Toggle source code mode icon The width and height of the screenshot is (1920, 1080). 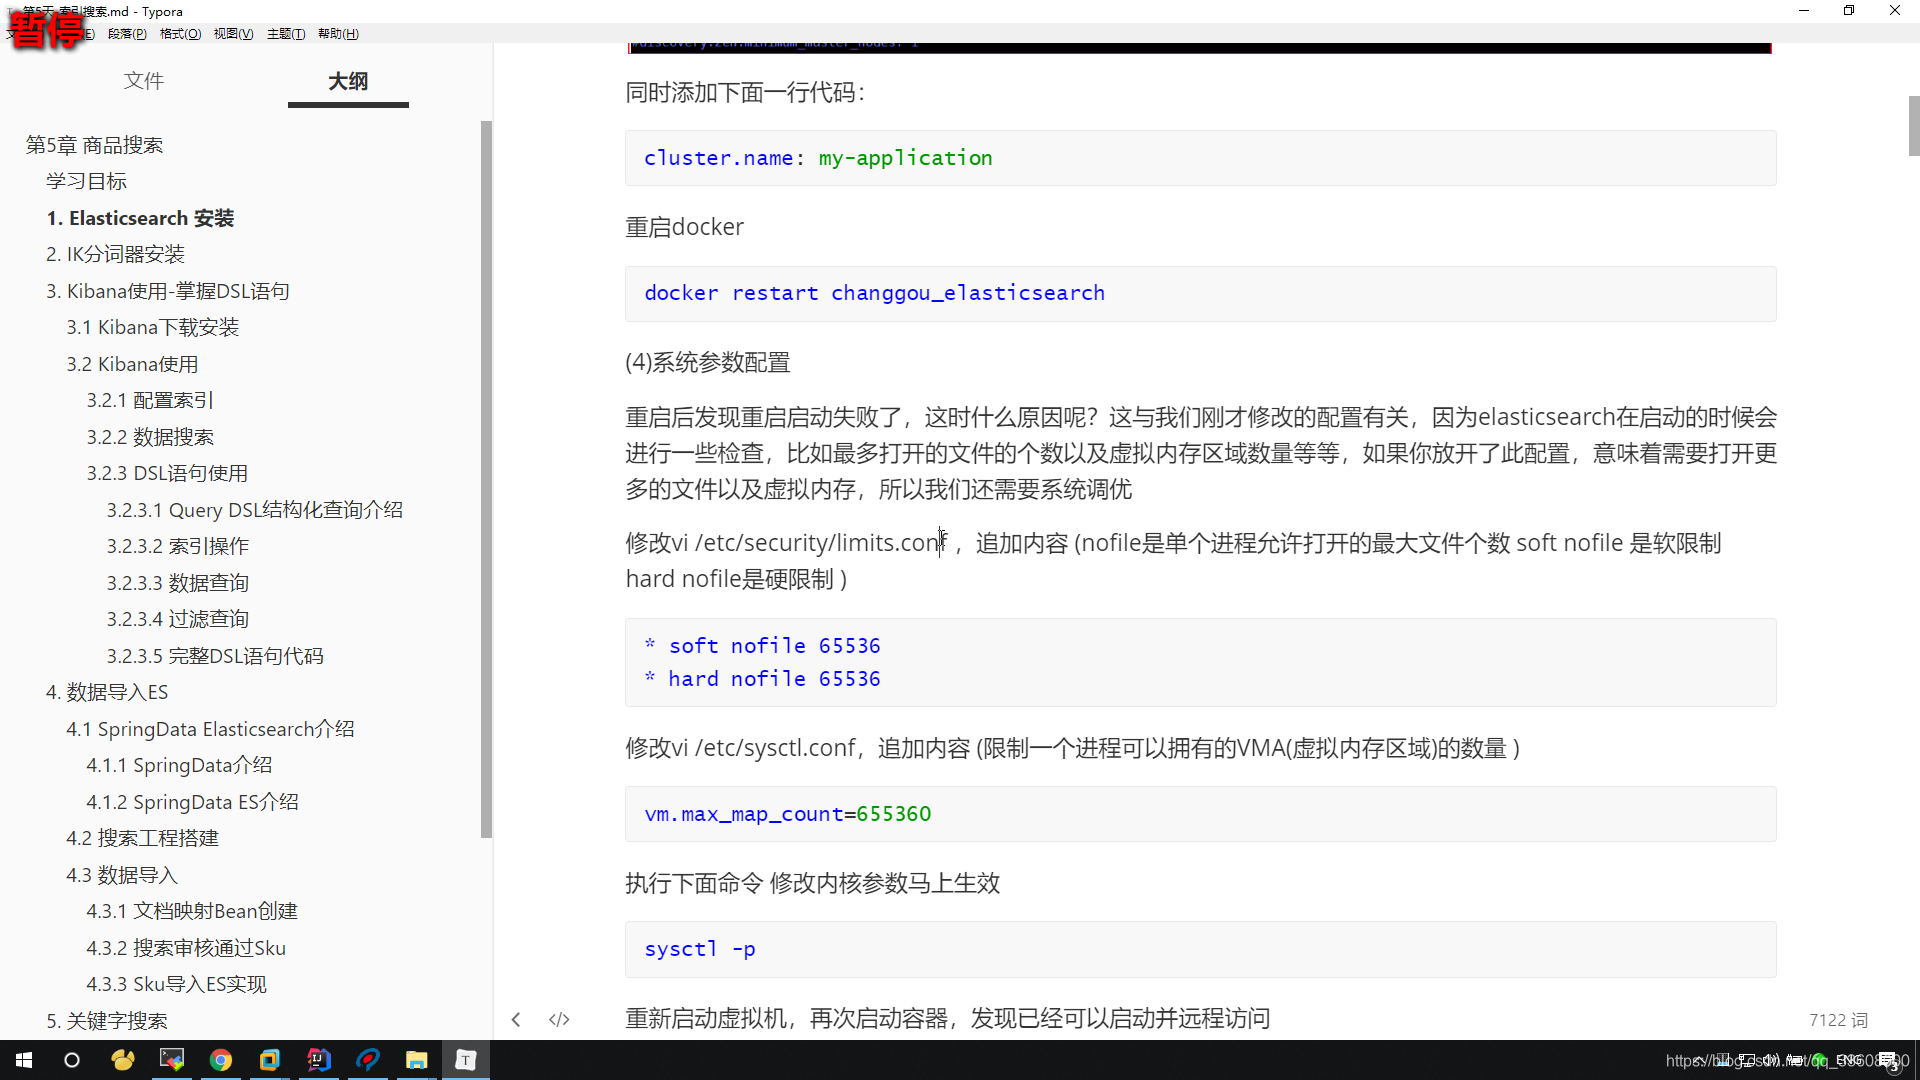[x=559, y=1019]
